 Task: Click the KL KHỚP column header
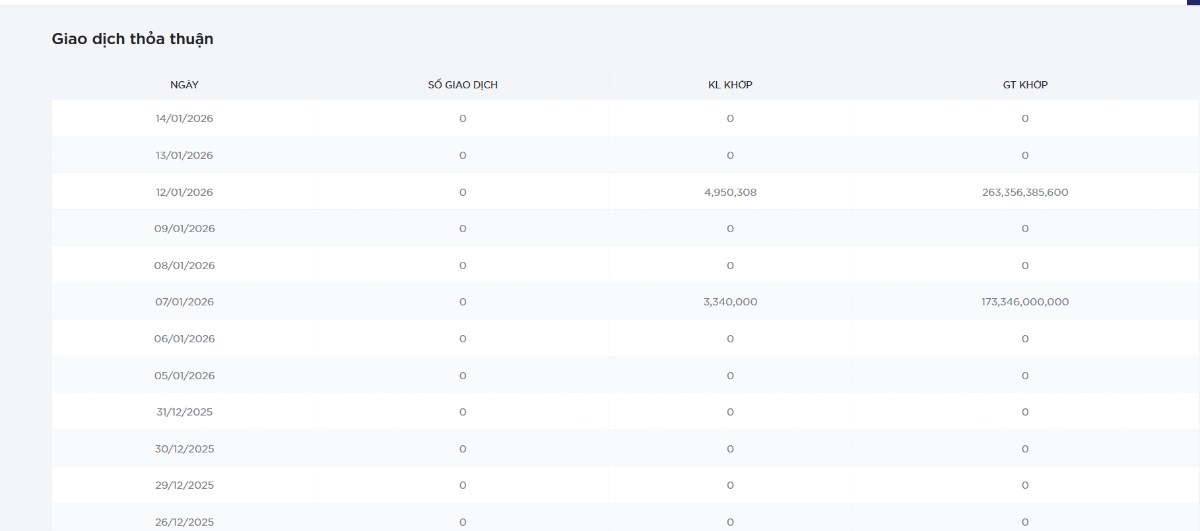tap(730, 85)
